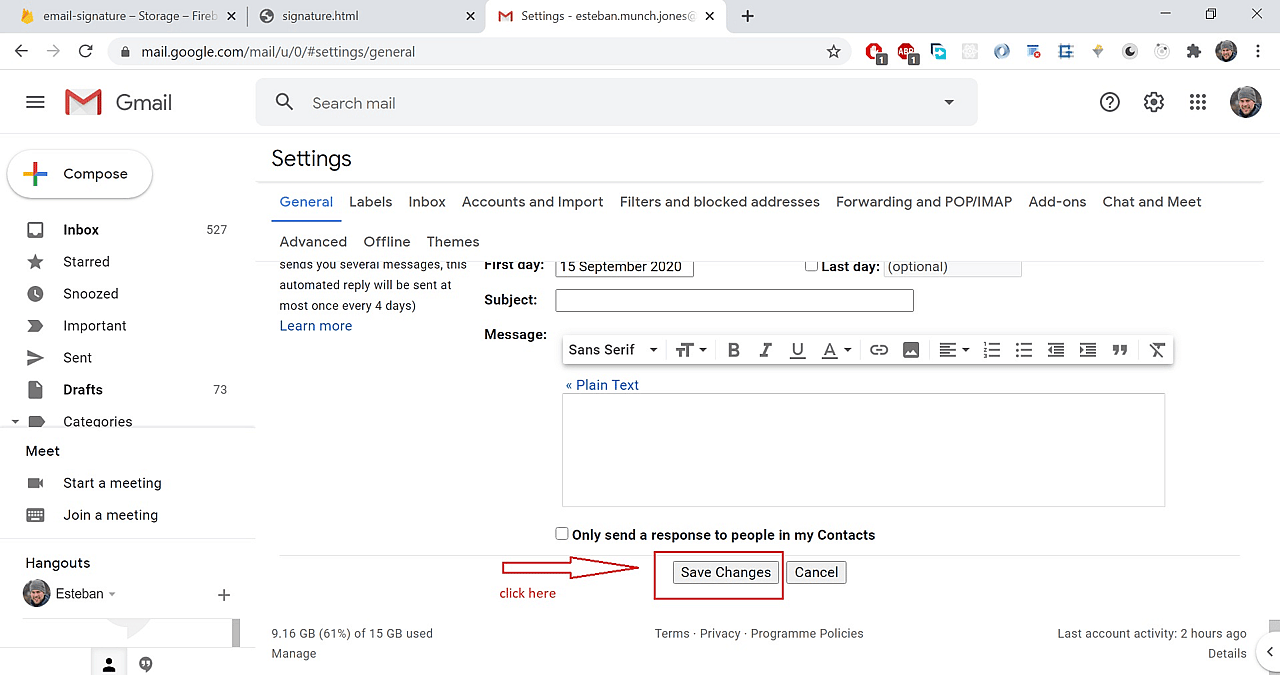Image resolution: width=1280 pixels, height=675 pixels.
Task: Open Gmail Support help icon
Action: [1109, 102]
